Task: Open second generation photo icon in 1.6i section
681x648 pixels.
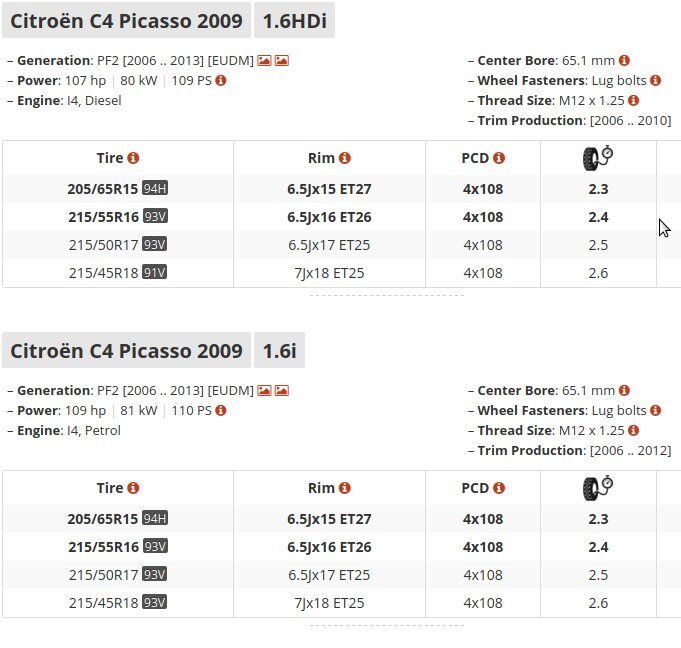Action: [282, 390]
